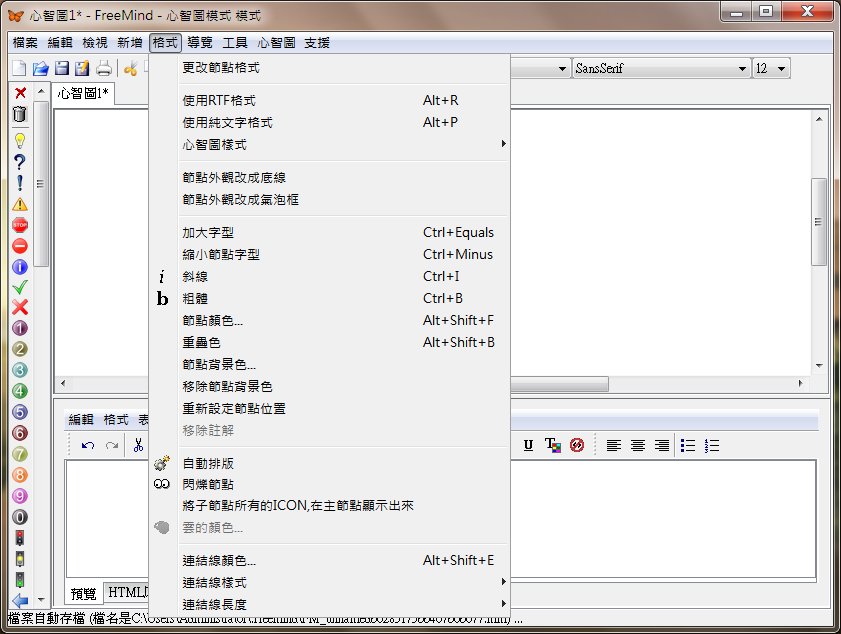Save the map with the floppy disk icon
This screenshot has width=841, height=634.
point(62,68)
